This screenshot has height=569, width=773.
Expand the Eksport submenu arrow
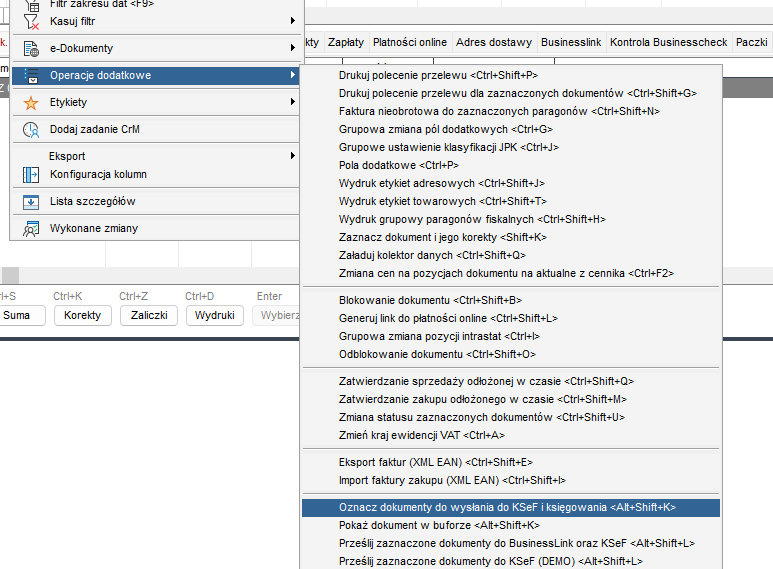293,156
